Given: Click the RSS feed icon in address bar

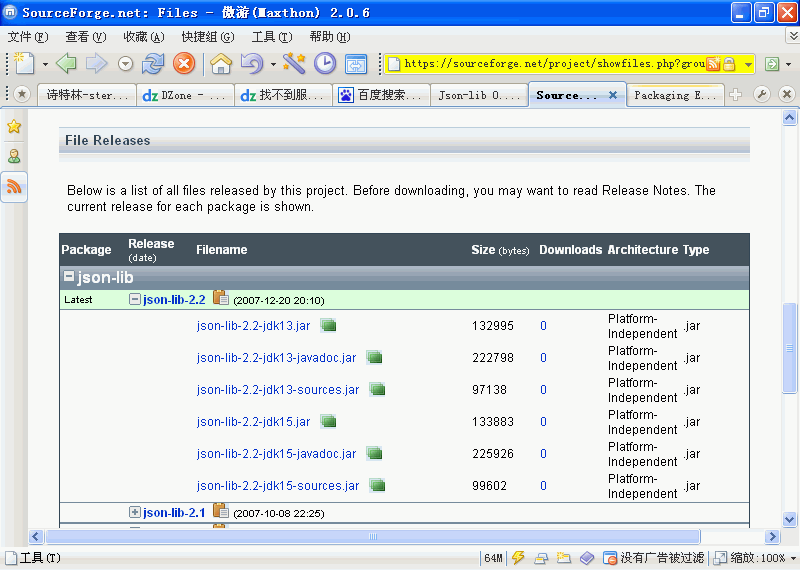Looking at the screenshot, I should coord(713,64).
